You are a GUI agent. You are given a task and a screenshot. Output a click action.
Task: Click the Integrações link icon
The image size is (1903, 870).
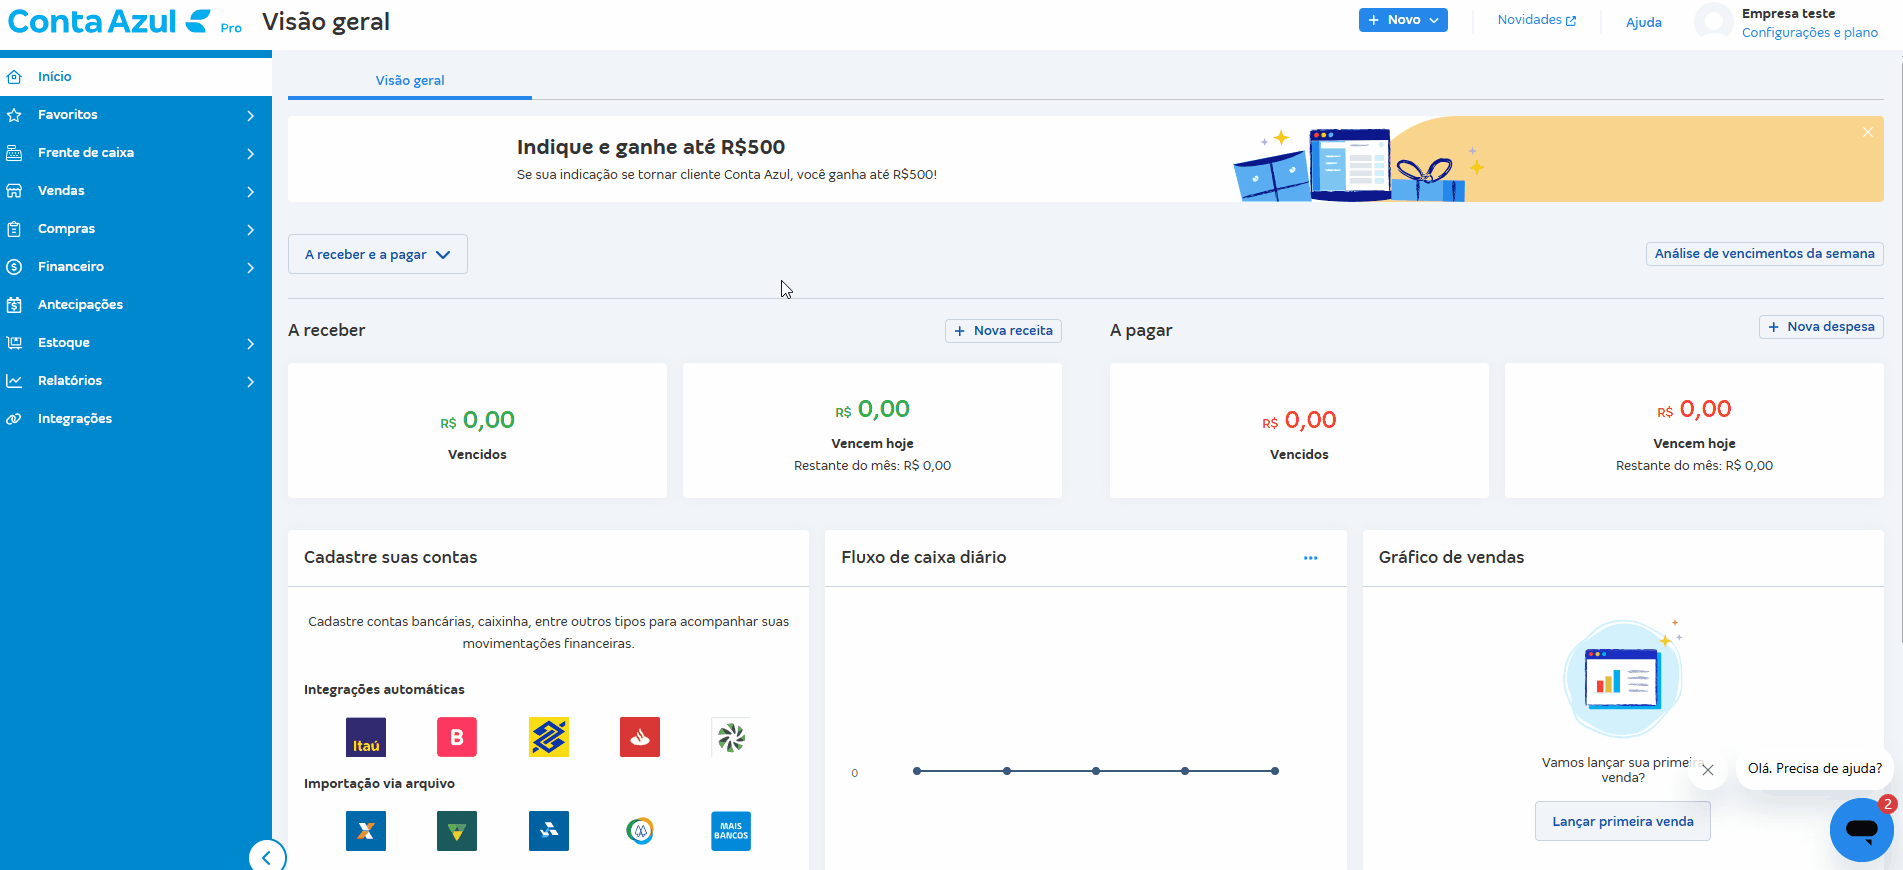[x=14, y=419]
